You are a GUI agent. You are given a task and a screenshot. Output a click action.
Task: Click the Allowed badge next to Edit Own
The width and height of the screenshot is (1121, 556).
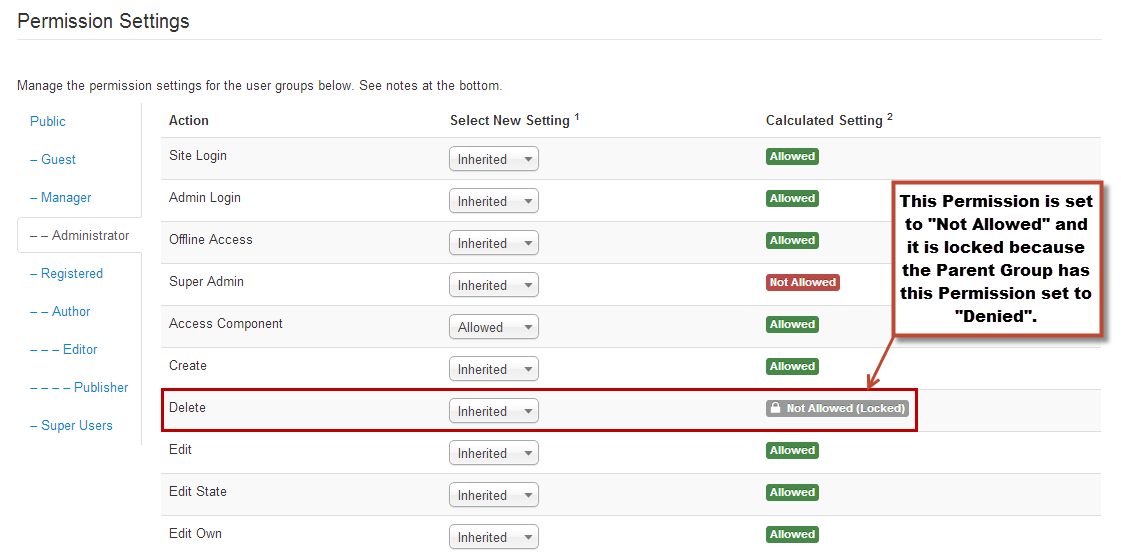tap(792, 534)
